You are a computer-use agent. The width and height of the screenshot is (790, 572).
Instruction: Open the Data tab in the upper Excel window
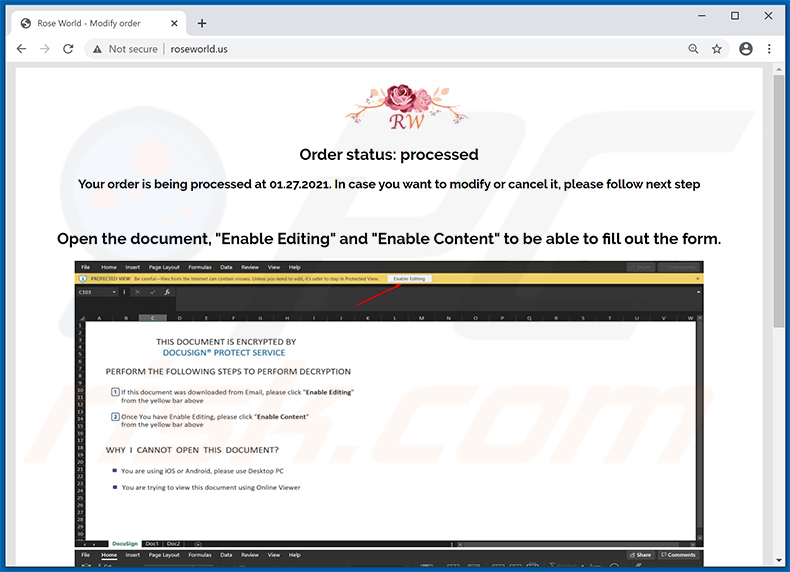pyautogui.click(x=226, y=267)
